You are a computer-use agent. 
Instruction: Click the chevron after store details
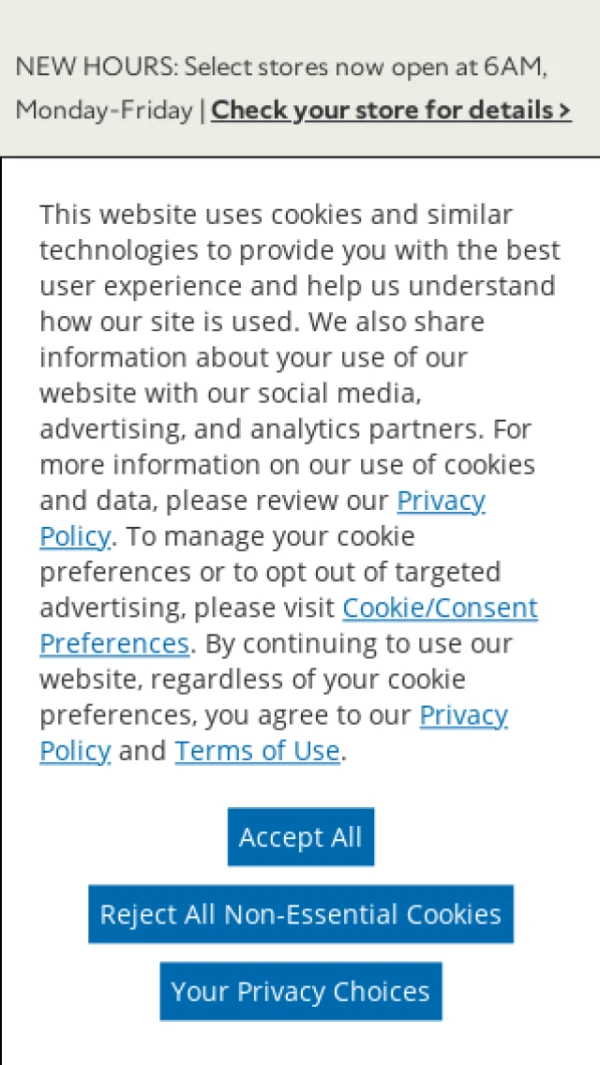click(x=565, y=109)
